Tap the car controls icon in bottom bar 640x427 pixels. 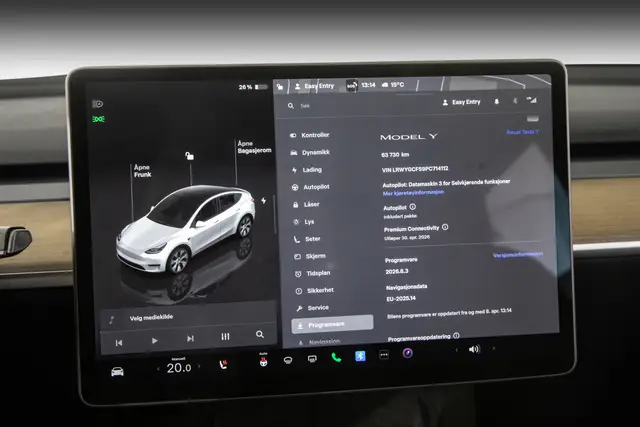pyautogui.click(x=117, y=372)
